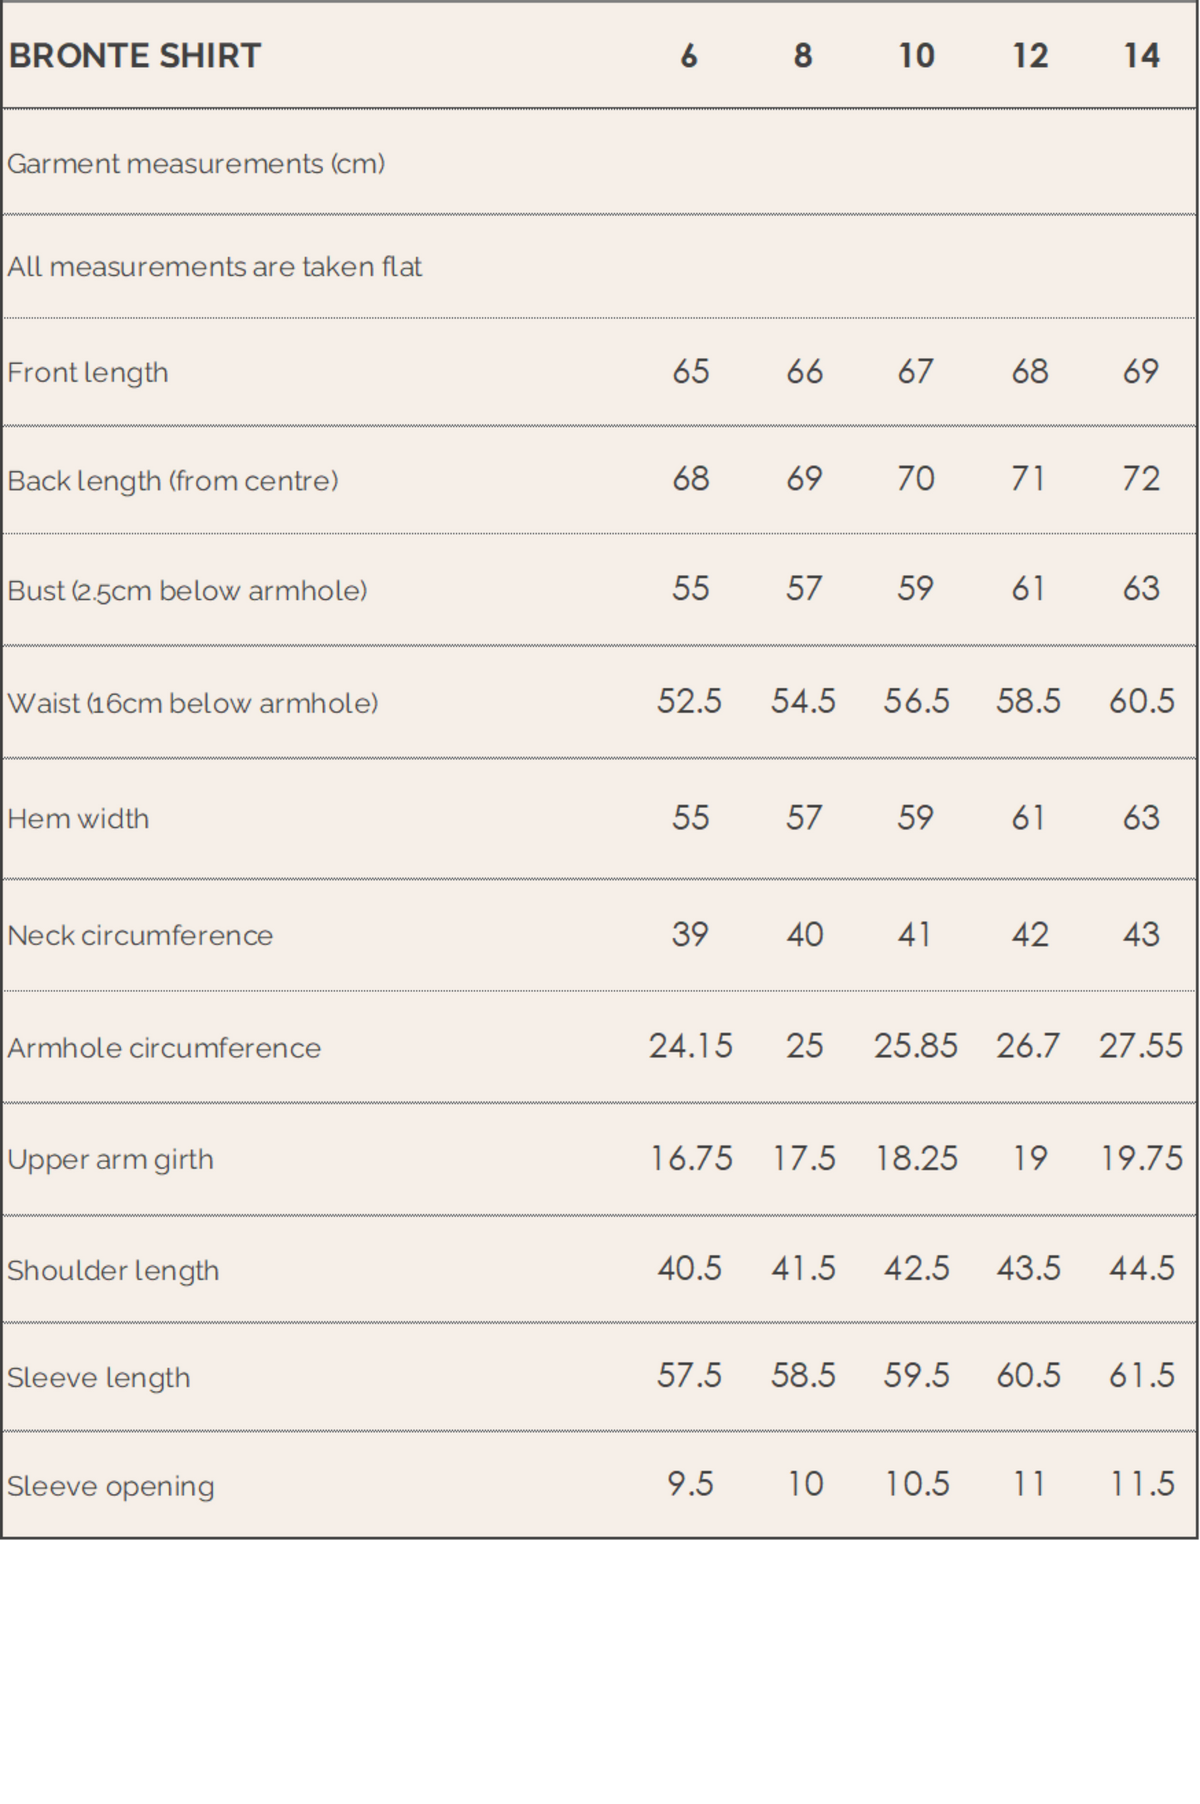The image size is (1200, 1804).
Task: Select Sleeve length value 60.5
Action: pyautogui.click(x=1028, y=1375)
